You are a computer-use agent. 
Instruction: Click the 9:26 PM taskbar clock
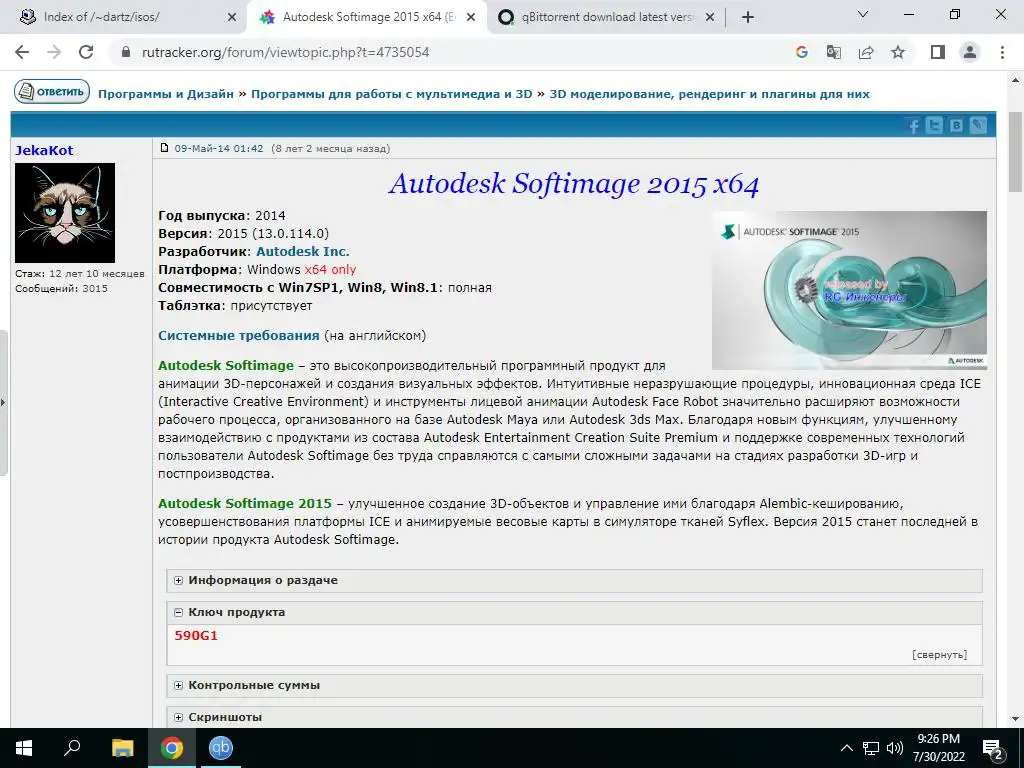pos(938,748)
